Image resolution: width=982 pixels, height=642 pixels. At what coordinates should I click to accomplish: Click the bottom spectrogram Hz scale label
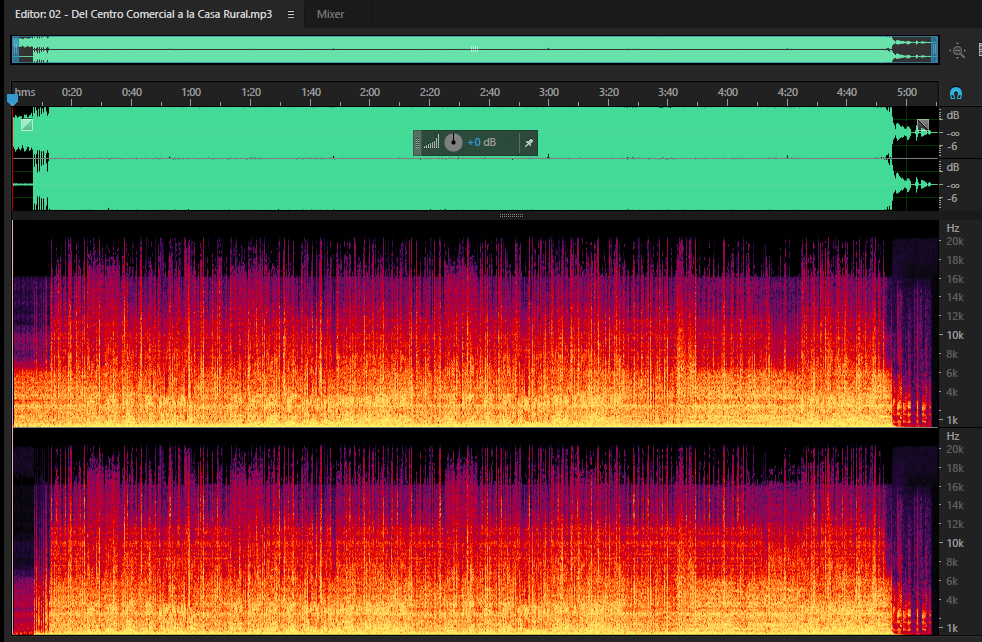point(953,436)
